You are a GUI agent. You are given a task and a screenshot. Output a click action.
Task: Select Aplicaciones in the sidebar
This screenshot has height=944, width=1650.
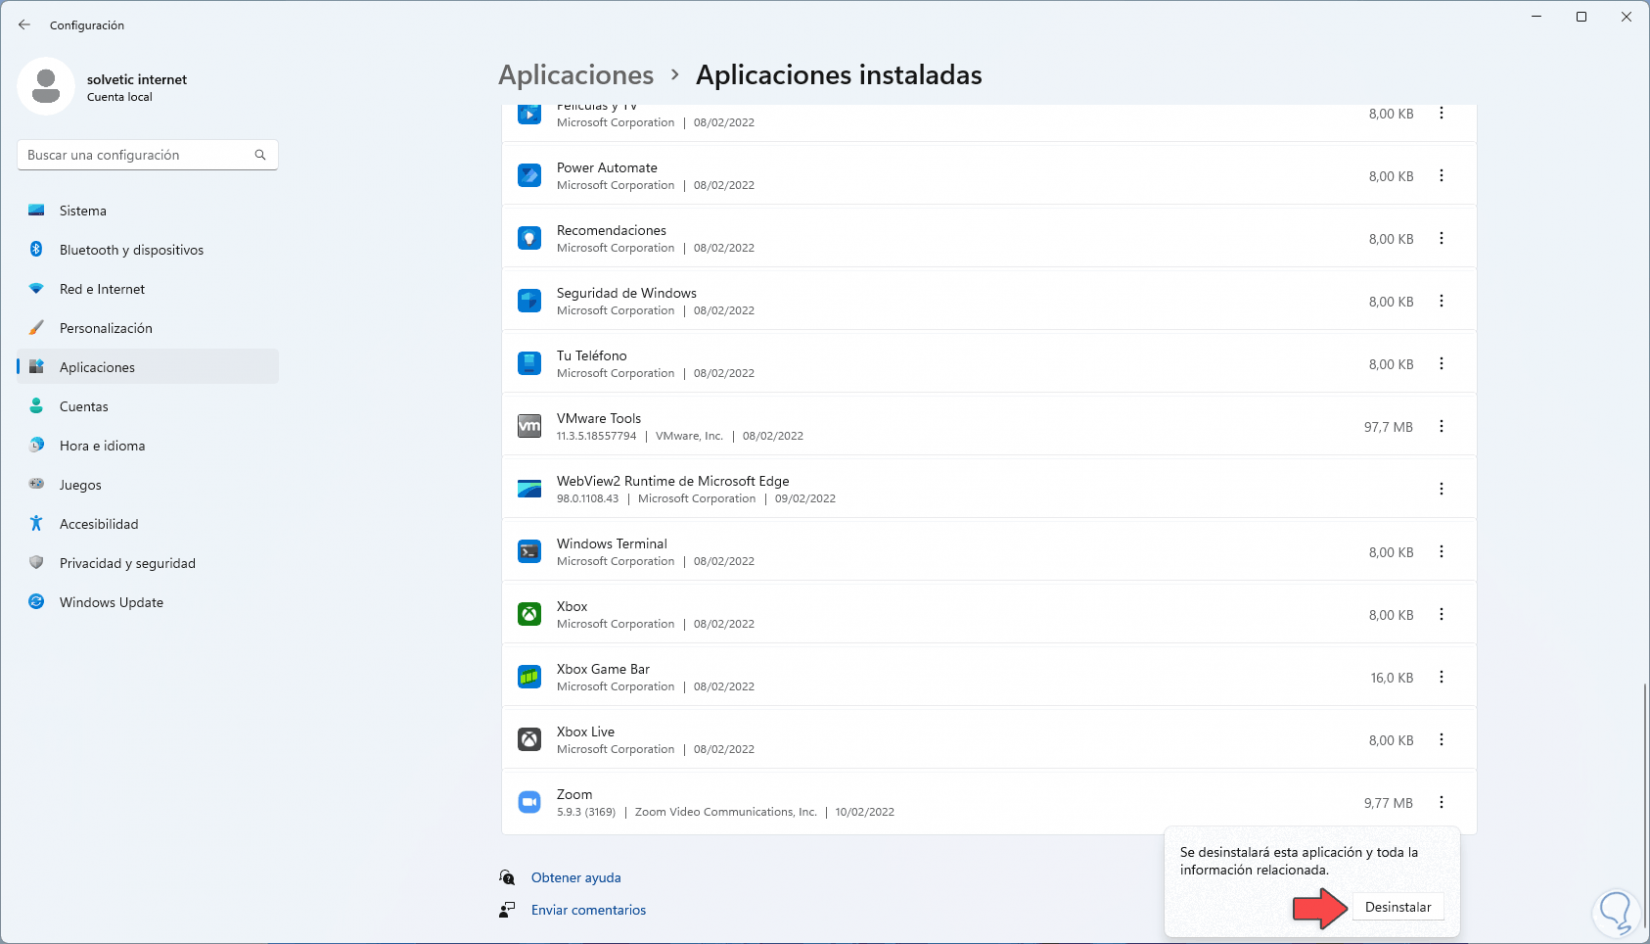tap(148, 367)
